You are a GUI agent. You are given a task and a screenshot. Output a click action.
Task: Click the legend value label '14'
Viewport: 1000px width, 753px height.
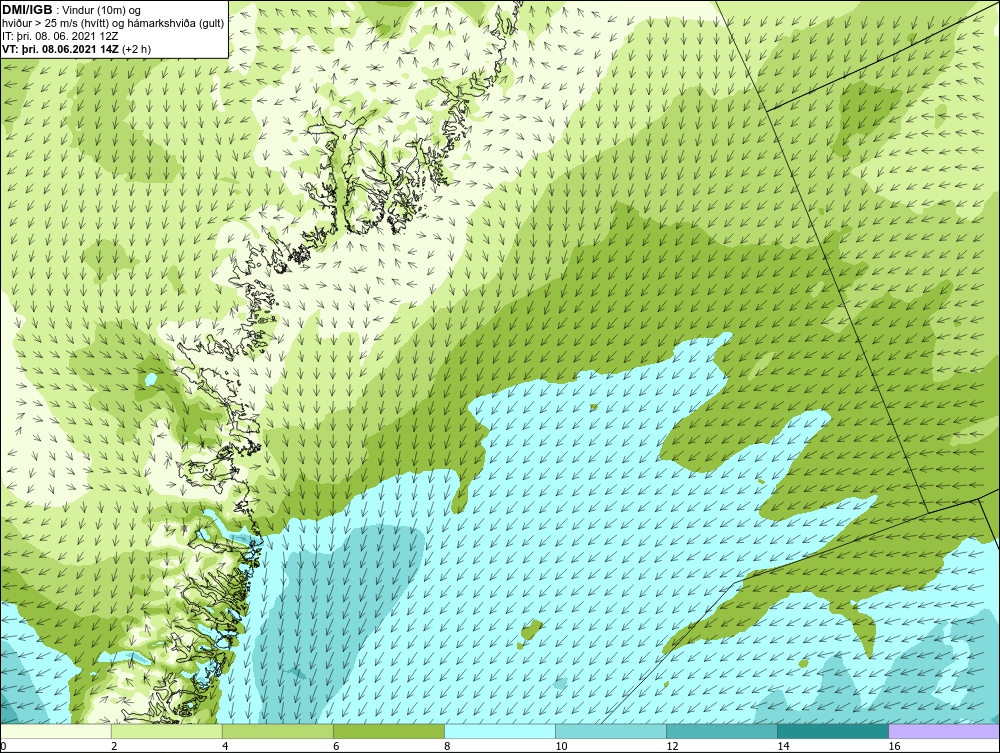tap(783, 746)
